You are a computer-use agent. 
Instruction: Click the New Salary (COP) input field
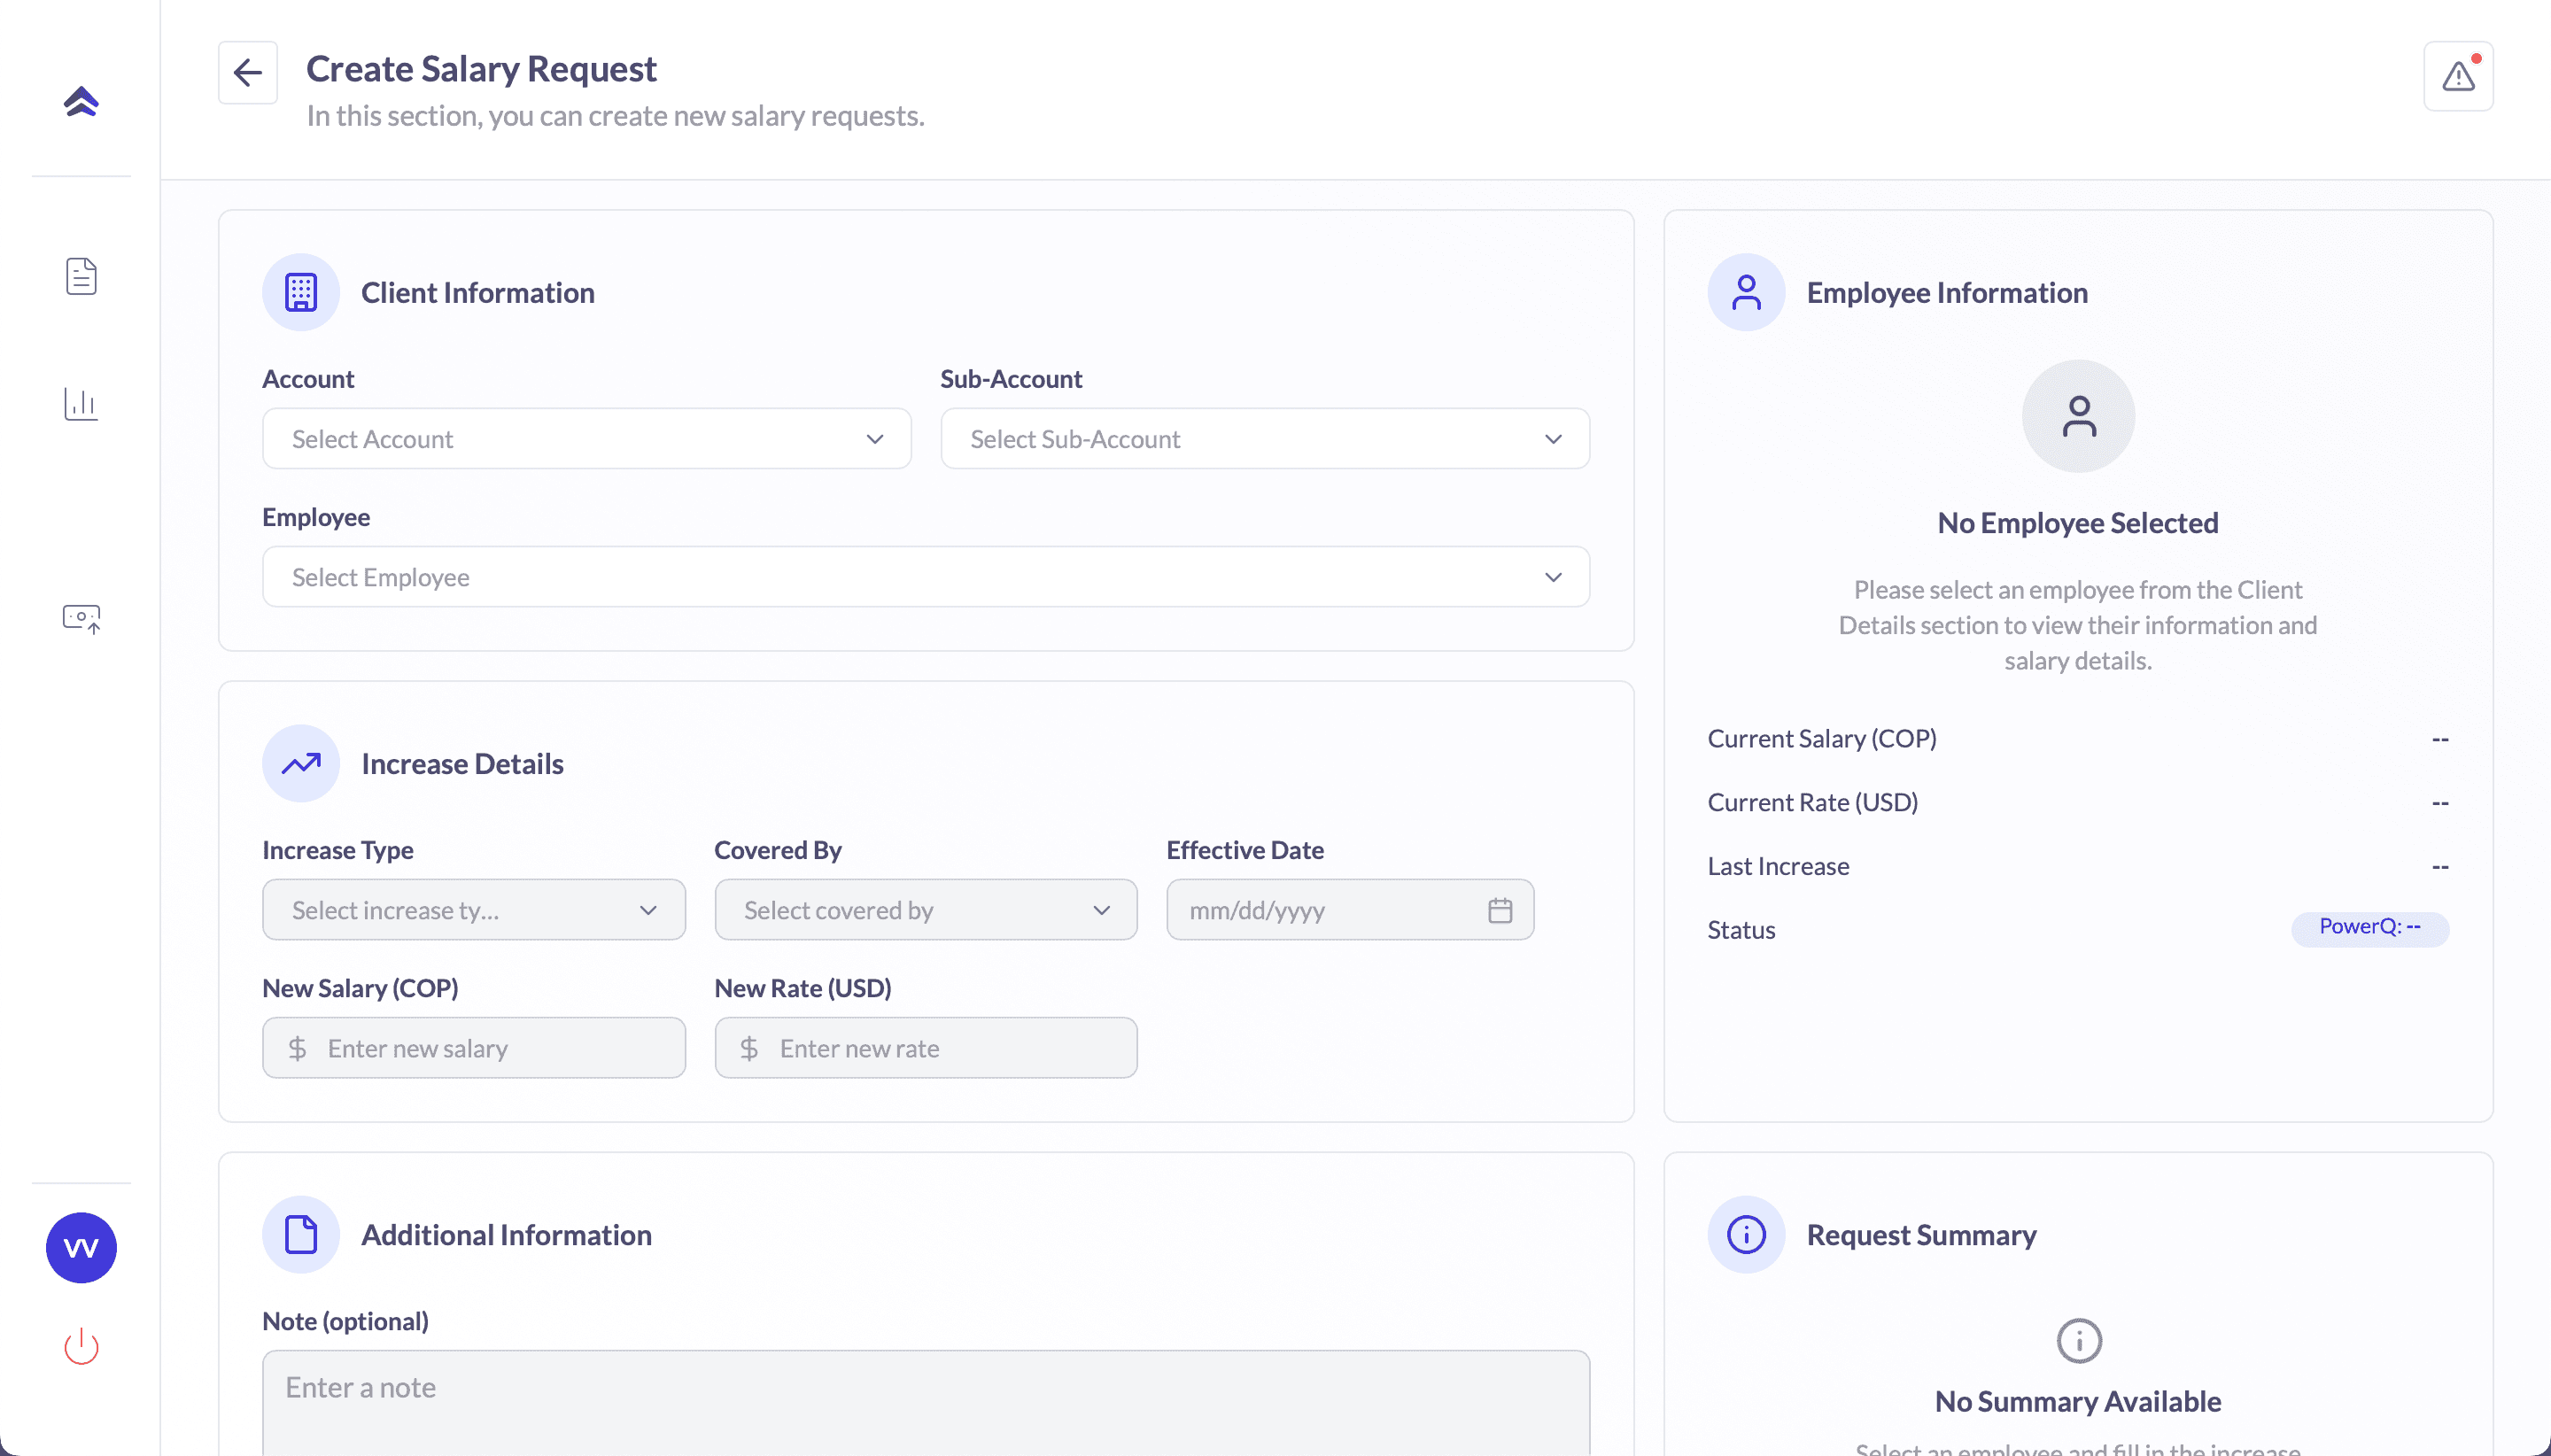click(x=490, y=1048)
